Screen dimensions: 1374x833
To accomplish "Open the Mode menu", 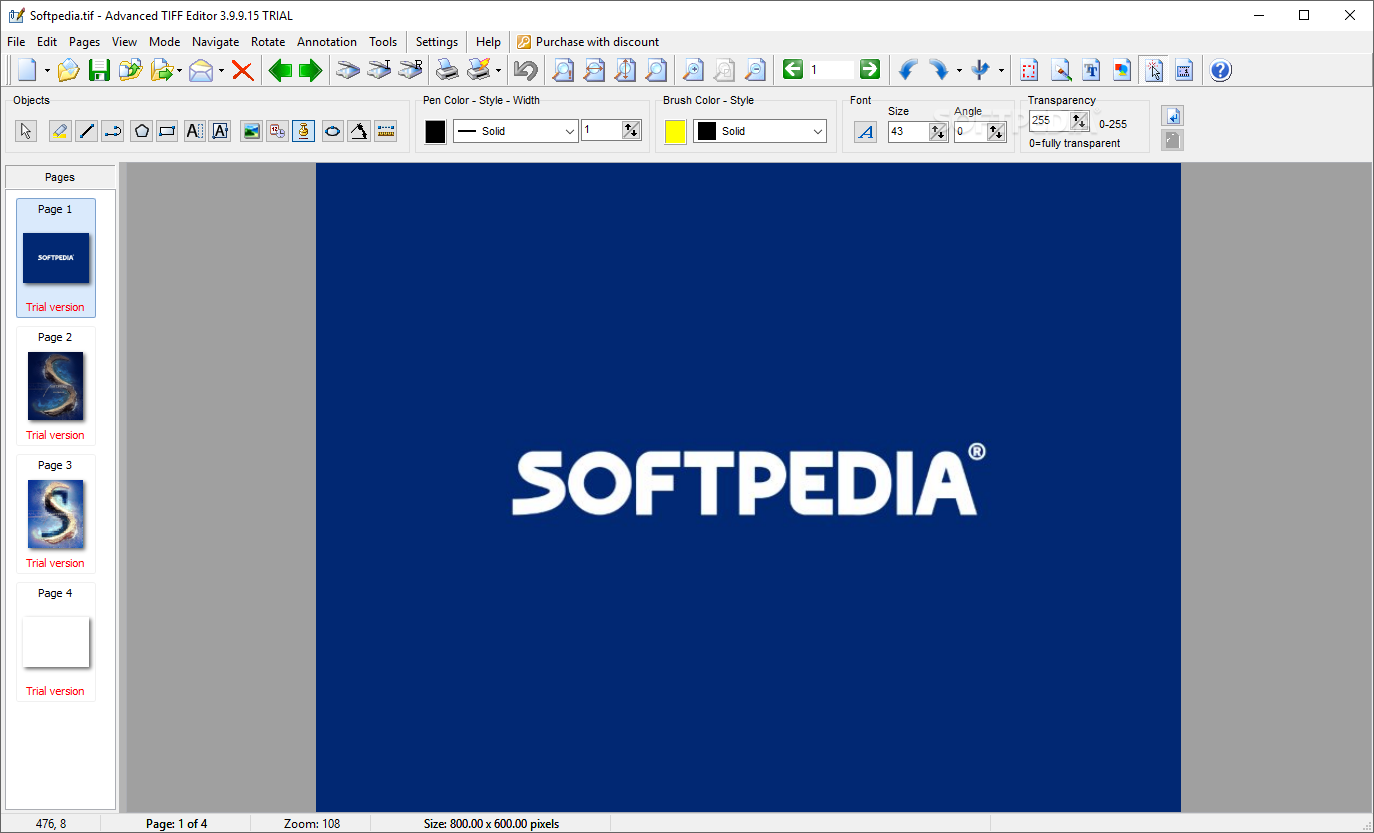I will coord(165,42).
